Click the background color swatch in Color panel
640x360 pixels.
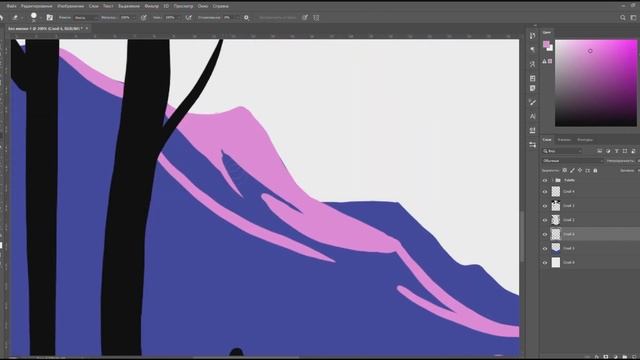[551, 49]
